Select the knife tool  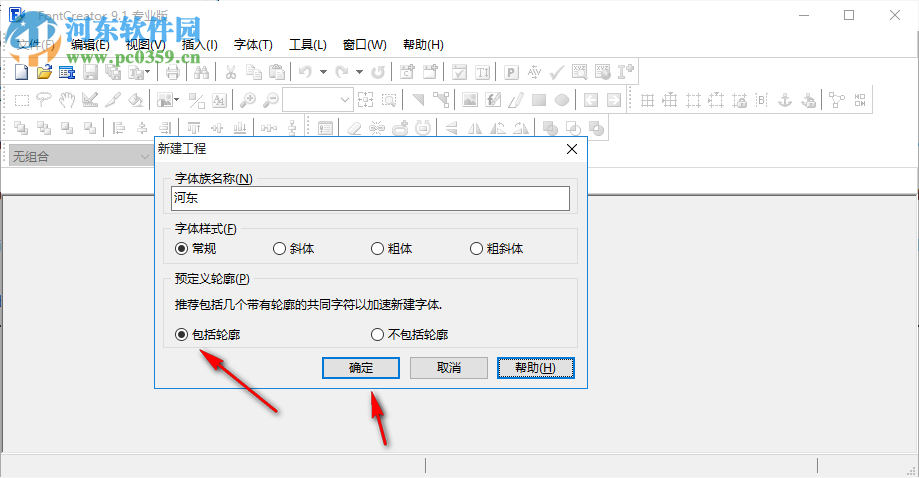point(113,100)
